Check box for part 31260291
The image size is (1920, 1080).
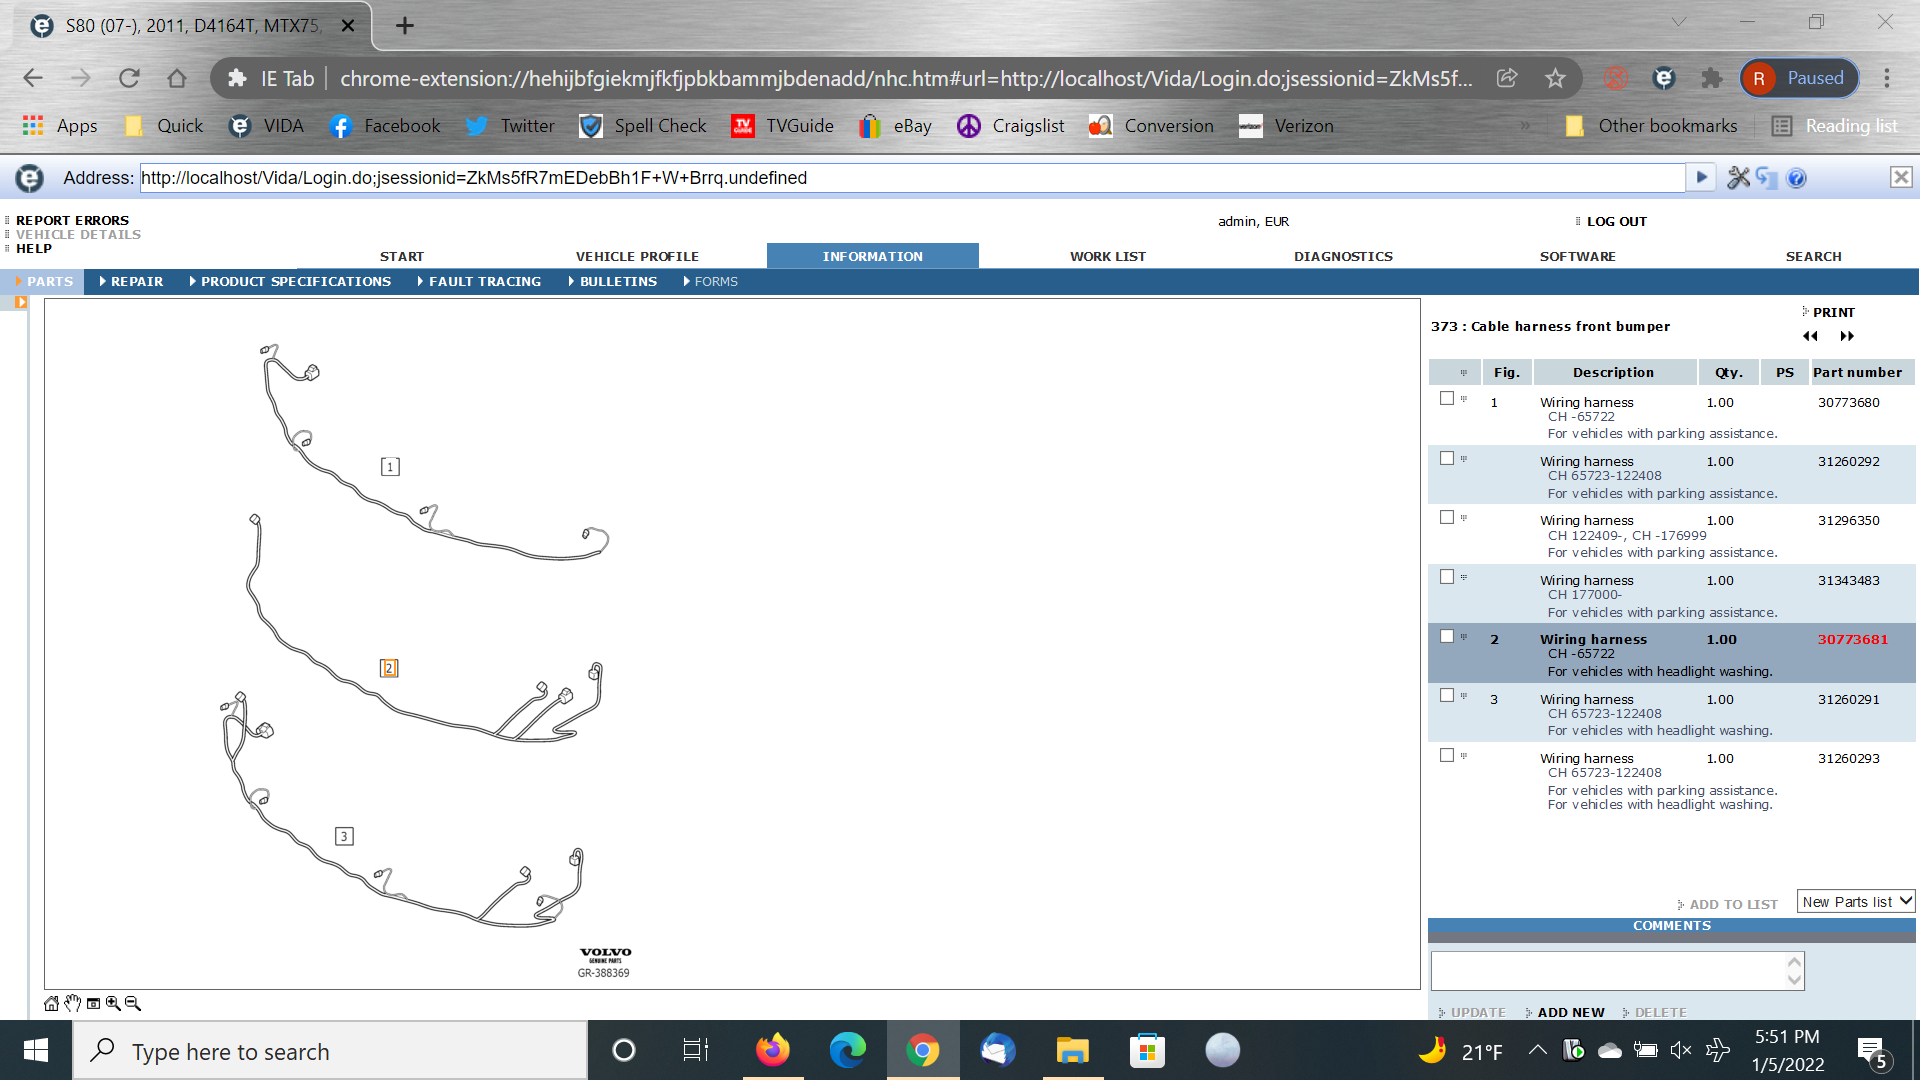click(x=1447, y=696)
